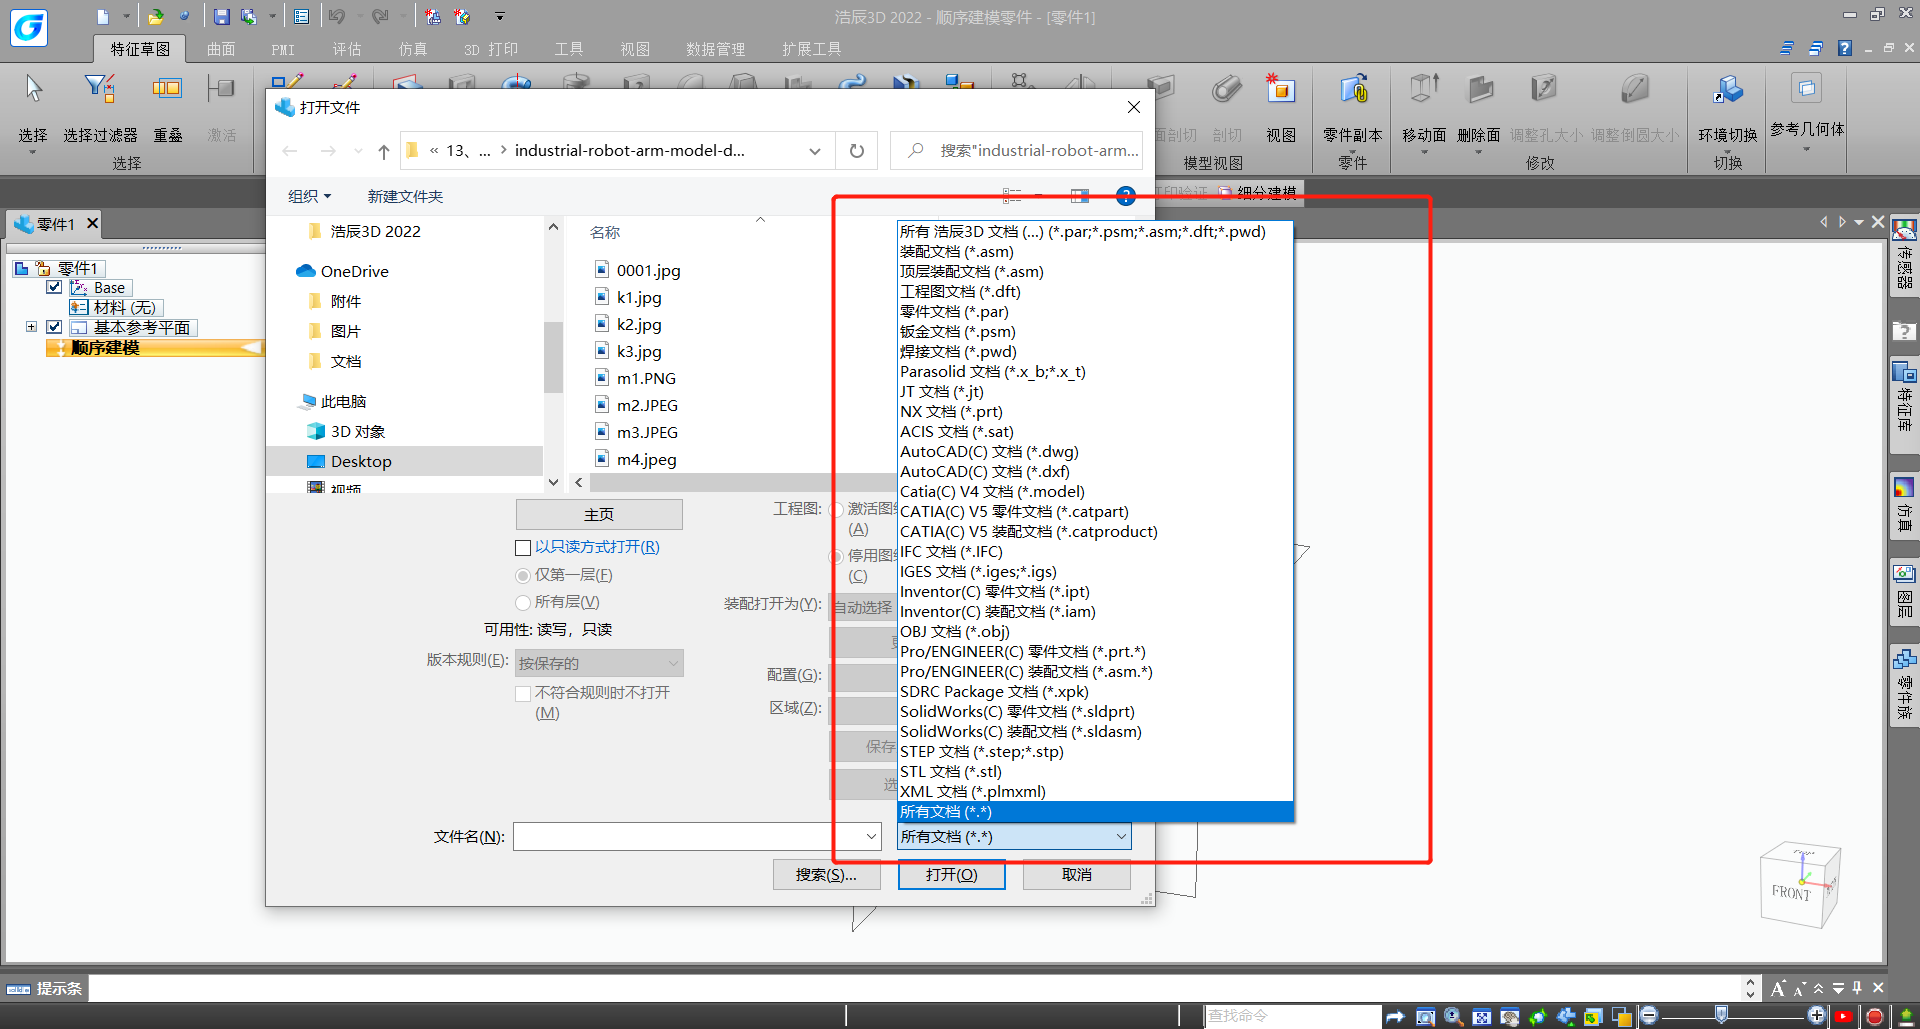Open the 选择过滤器 filter tool
The width and height of the screenshot is (1920, 1029).
(99, 90)
